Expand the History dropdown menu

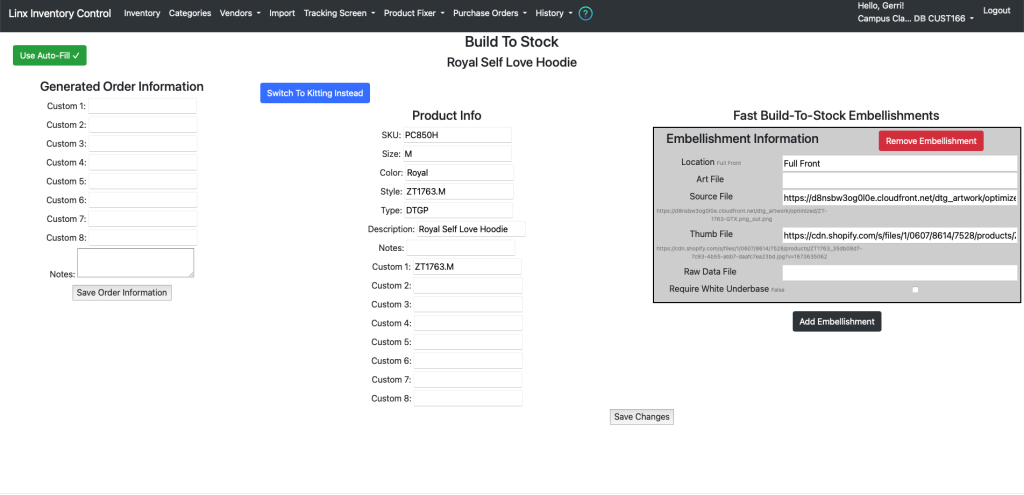554,13
